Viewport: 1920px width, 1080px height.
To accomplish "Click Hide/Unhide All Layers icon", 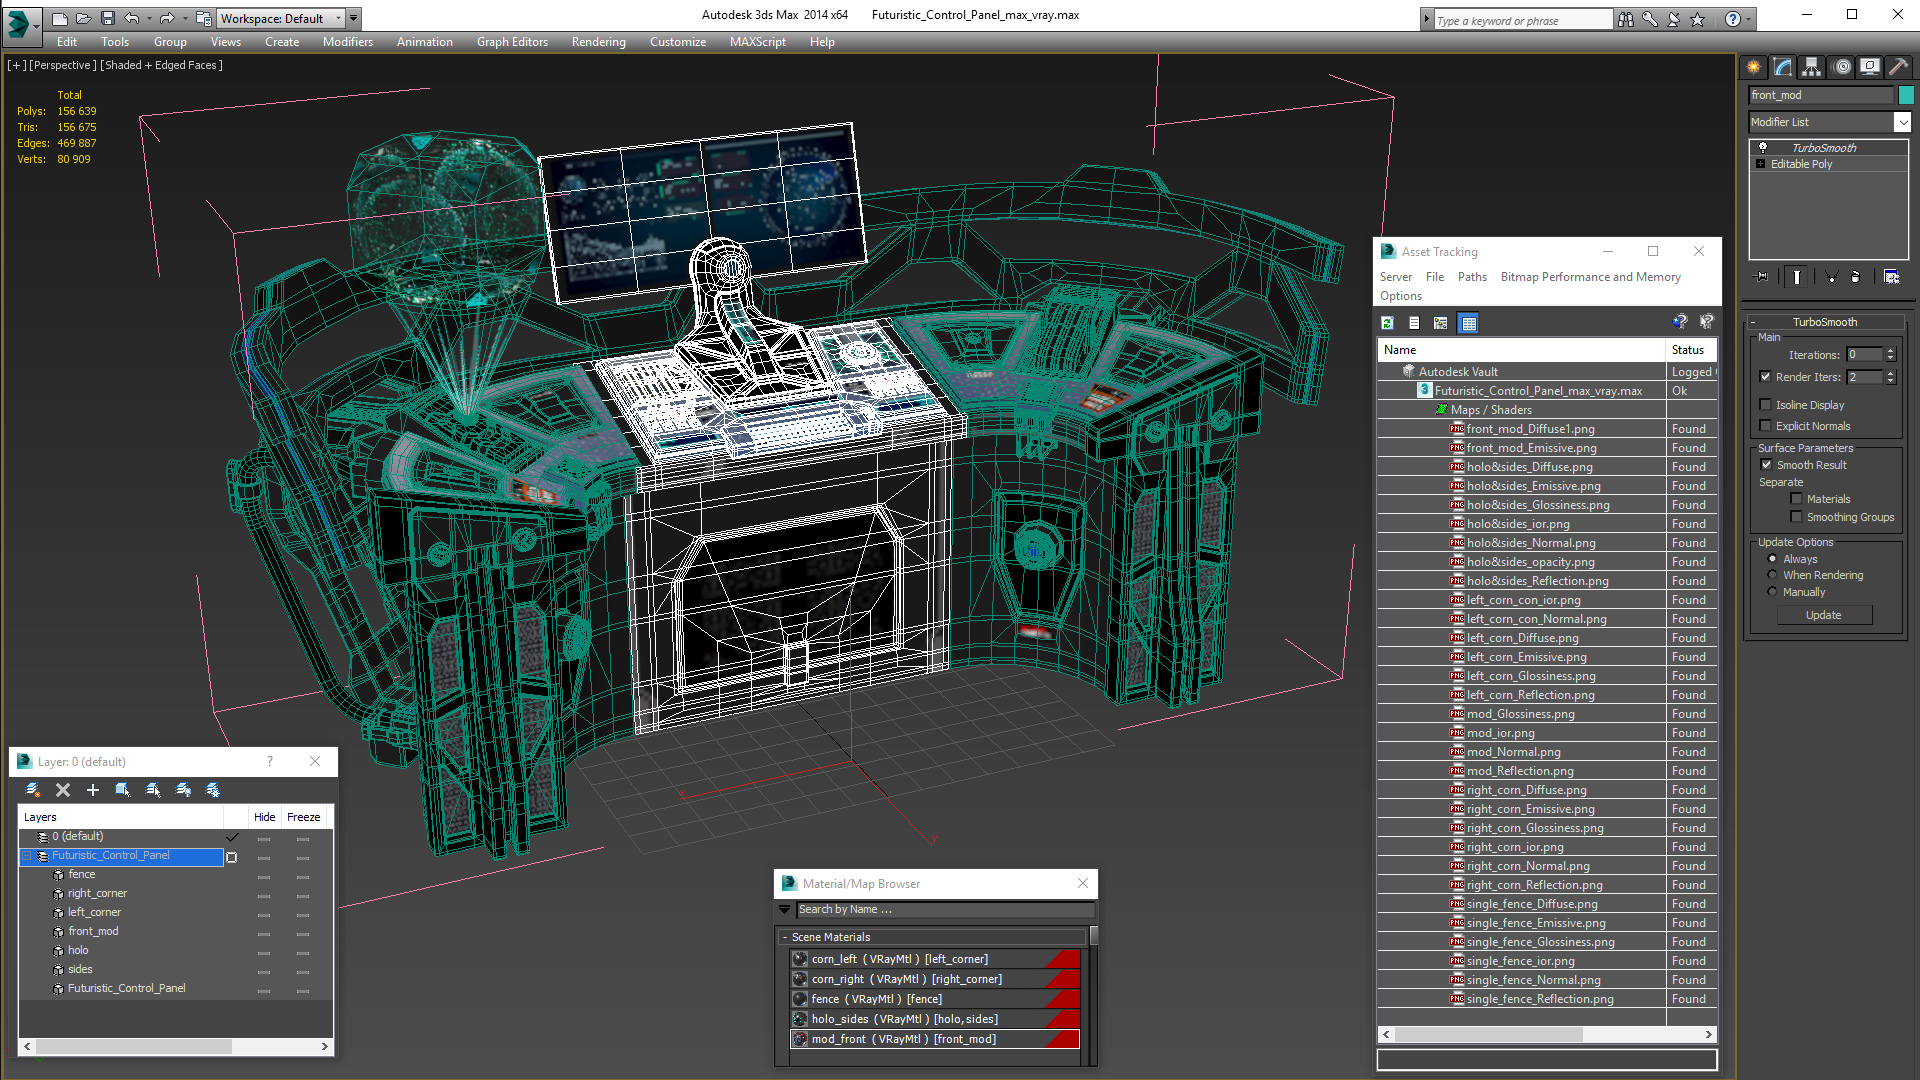I will tap(183, 790).
